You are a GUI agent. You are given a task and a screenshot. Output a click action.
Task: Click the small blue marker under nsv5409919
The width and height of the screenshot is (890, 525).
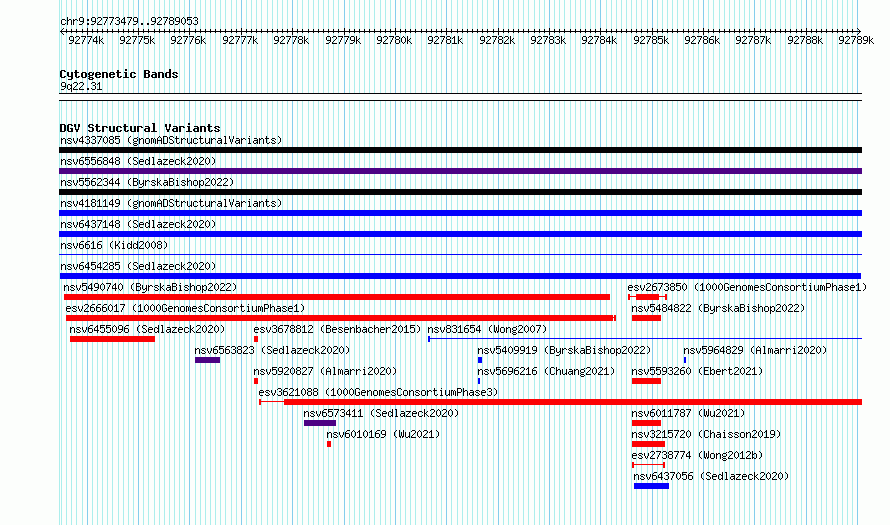click(x=480, y=360)
